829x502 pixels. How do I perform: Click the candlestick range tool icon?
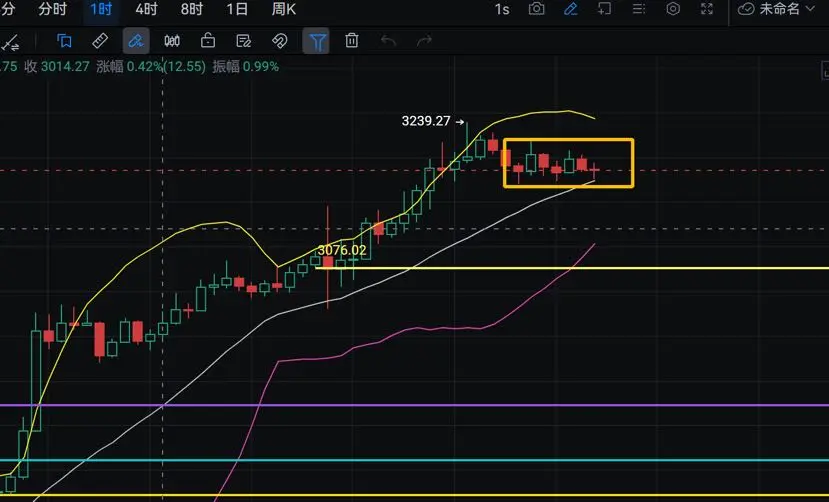(172, 41)
